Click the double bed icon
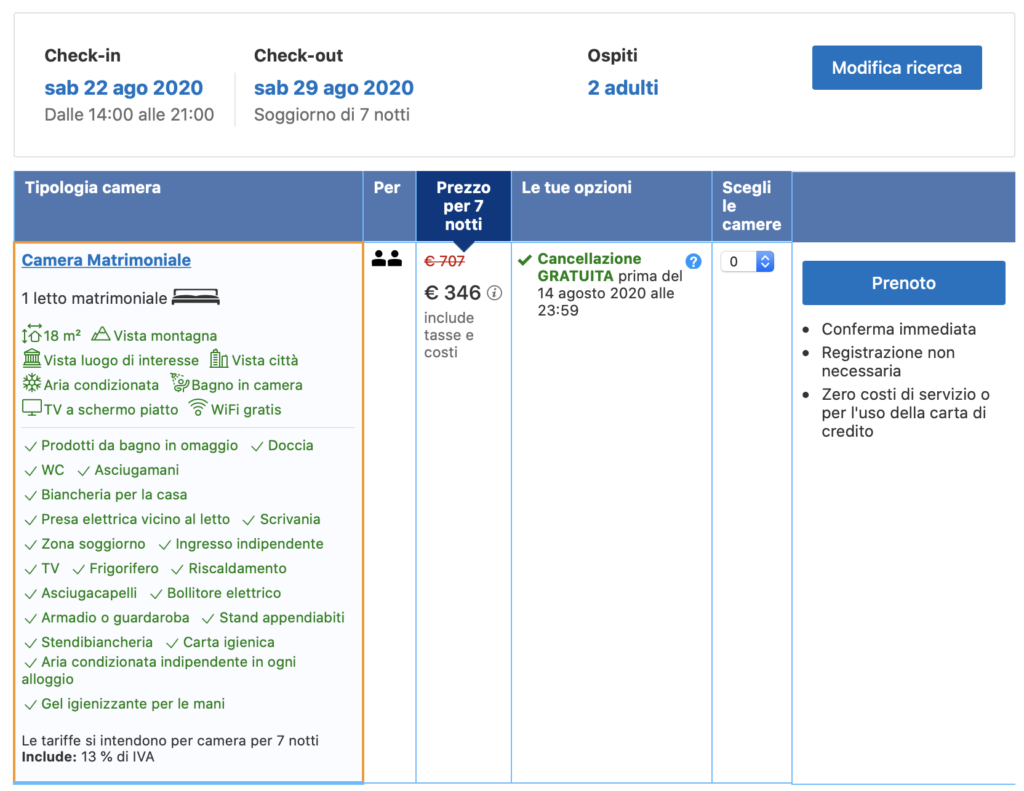The width and height of the screenshot is (1024, 791). 196,298
